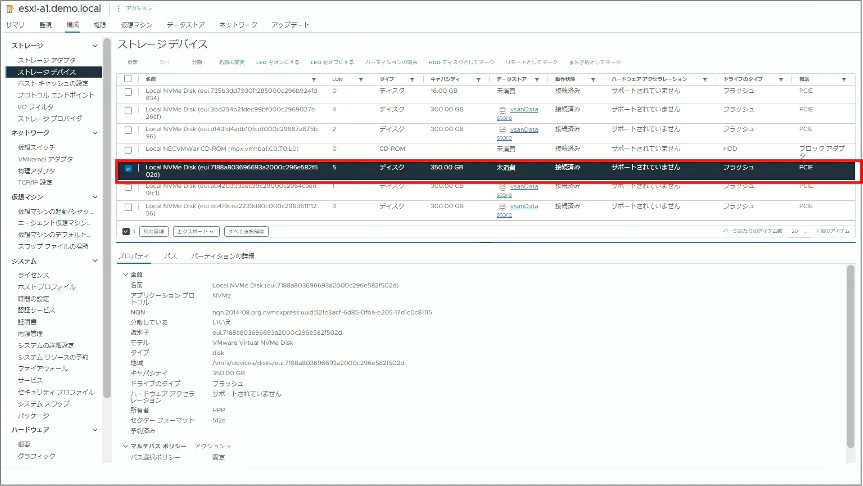Click datastore icon in LUN 1 row
The height and width of the screenshot is (486, 863).
502,187
